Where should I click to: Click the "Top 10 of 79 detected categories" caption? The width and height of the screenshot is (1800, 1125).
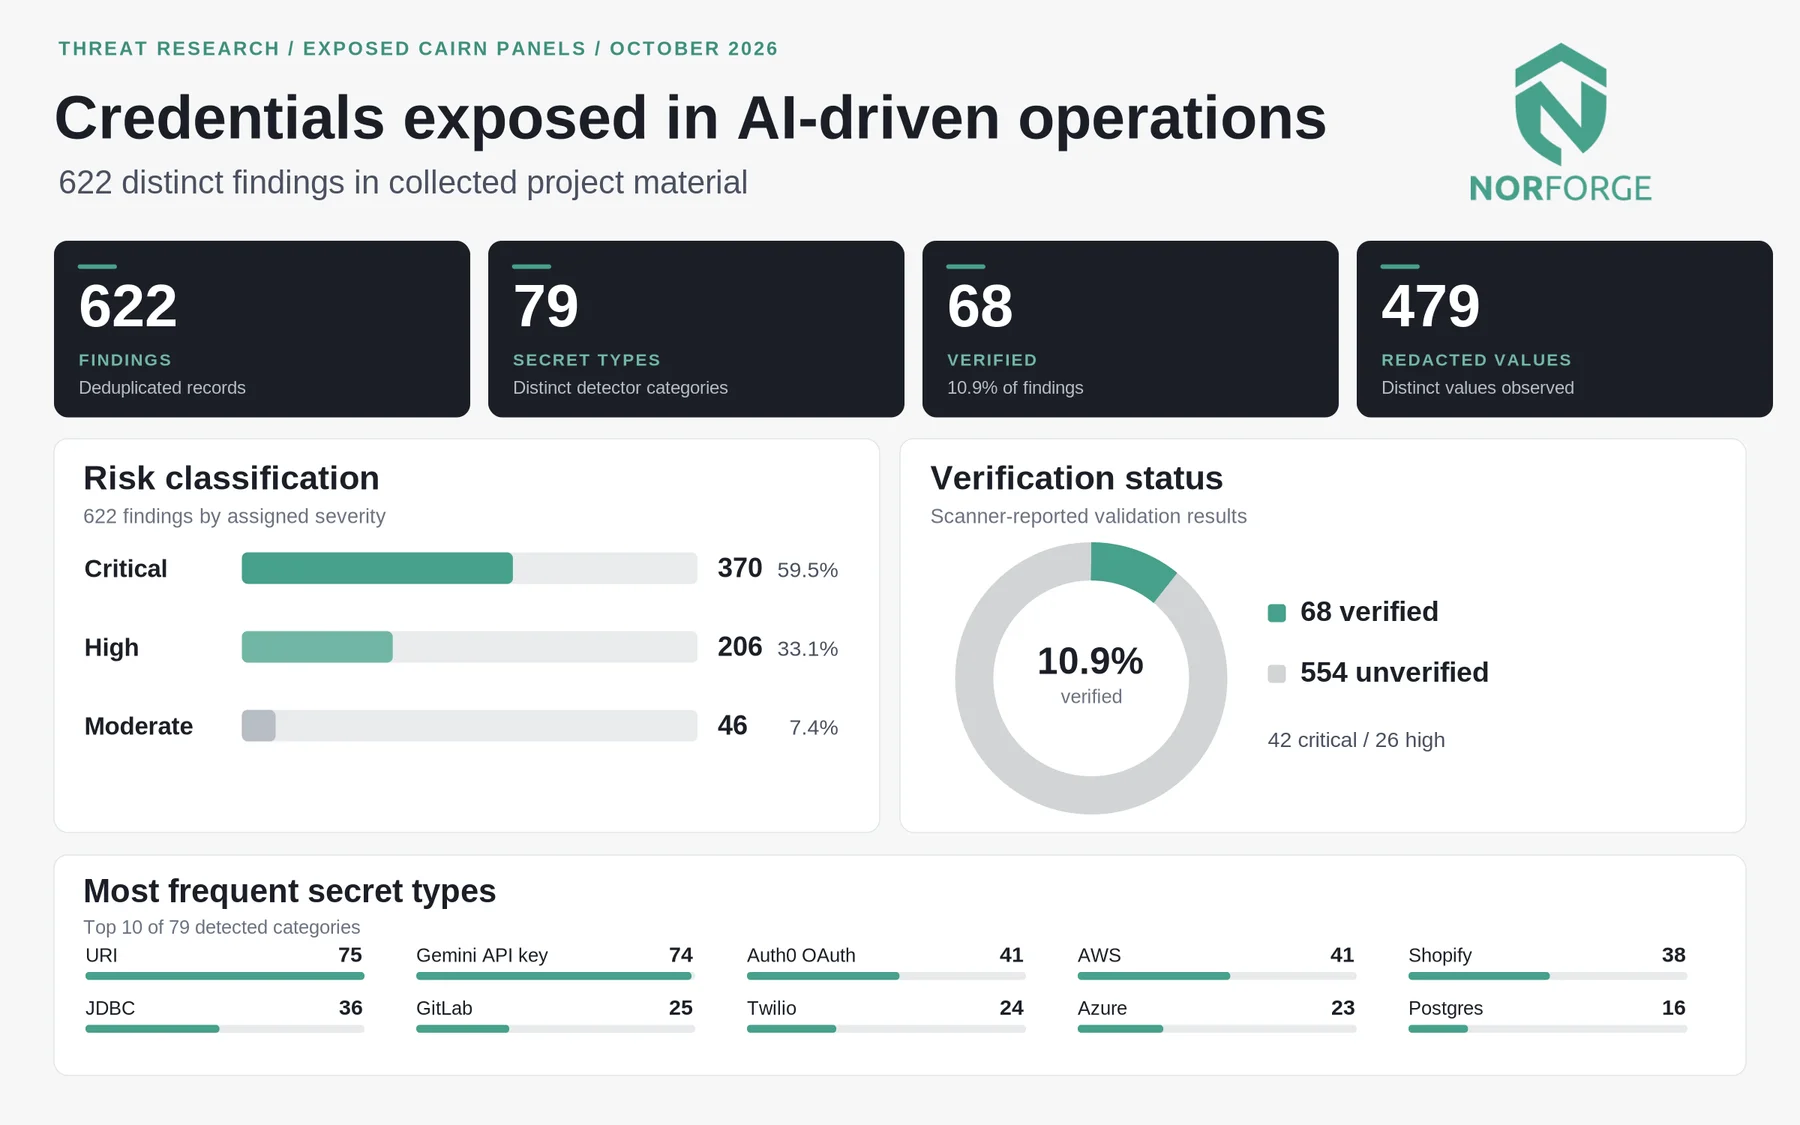[222, 927]
